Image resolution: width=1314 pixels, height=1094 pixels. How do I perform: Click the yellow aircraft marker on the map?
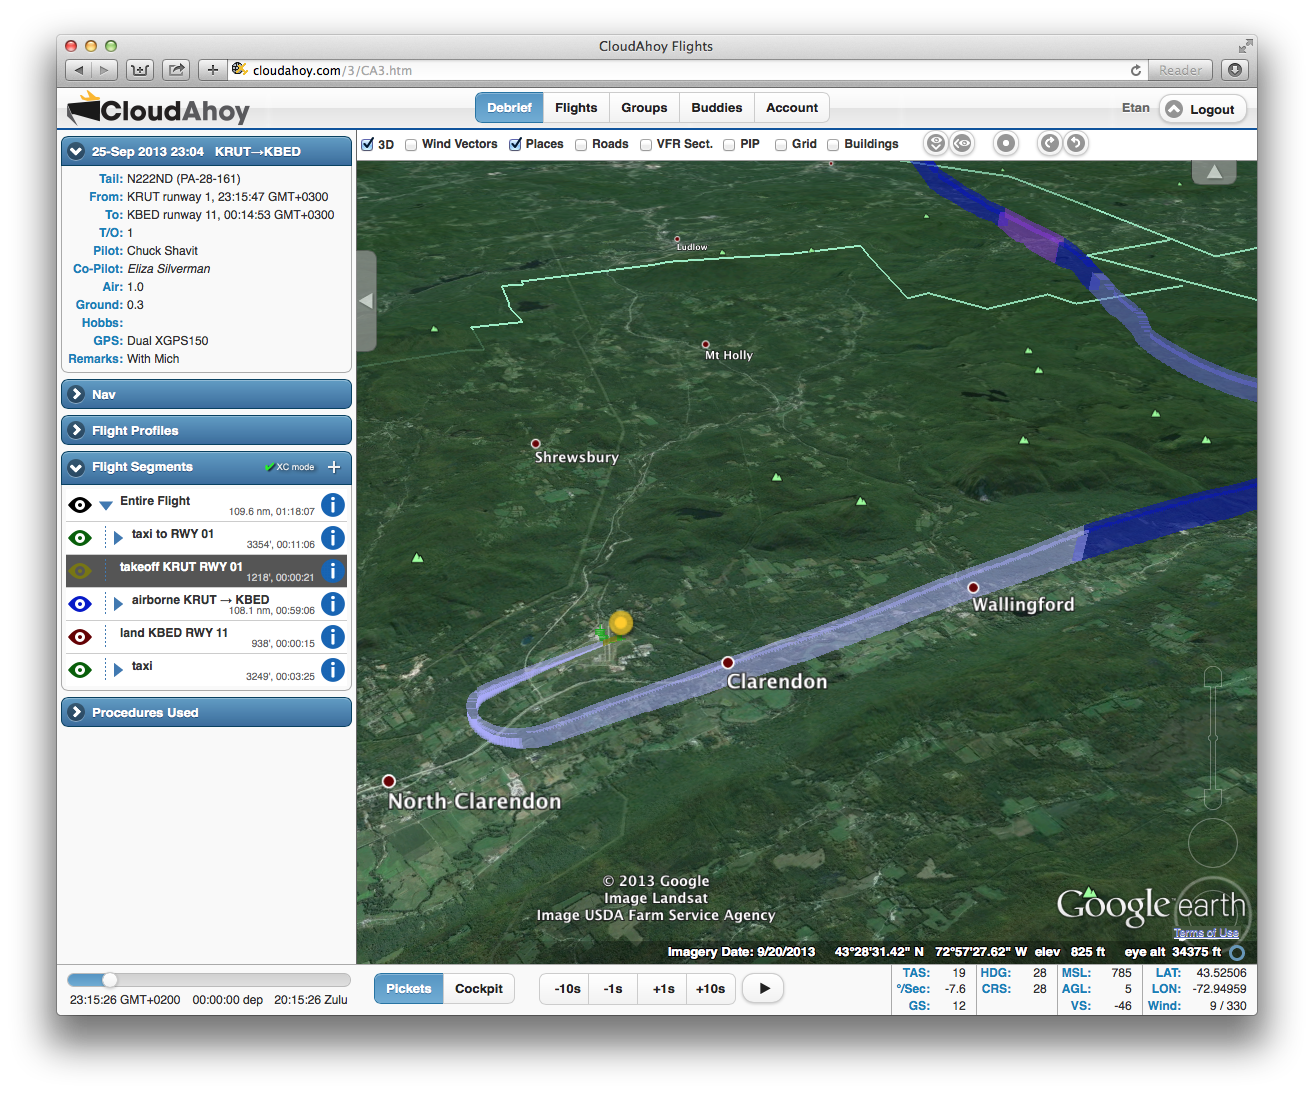621,624
